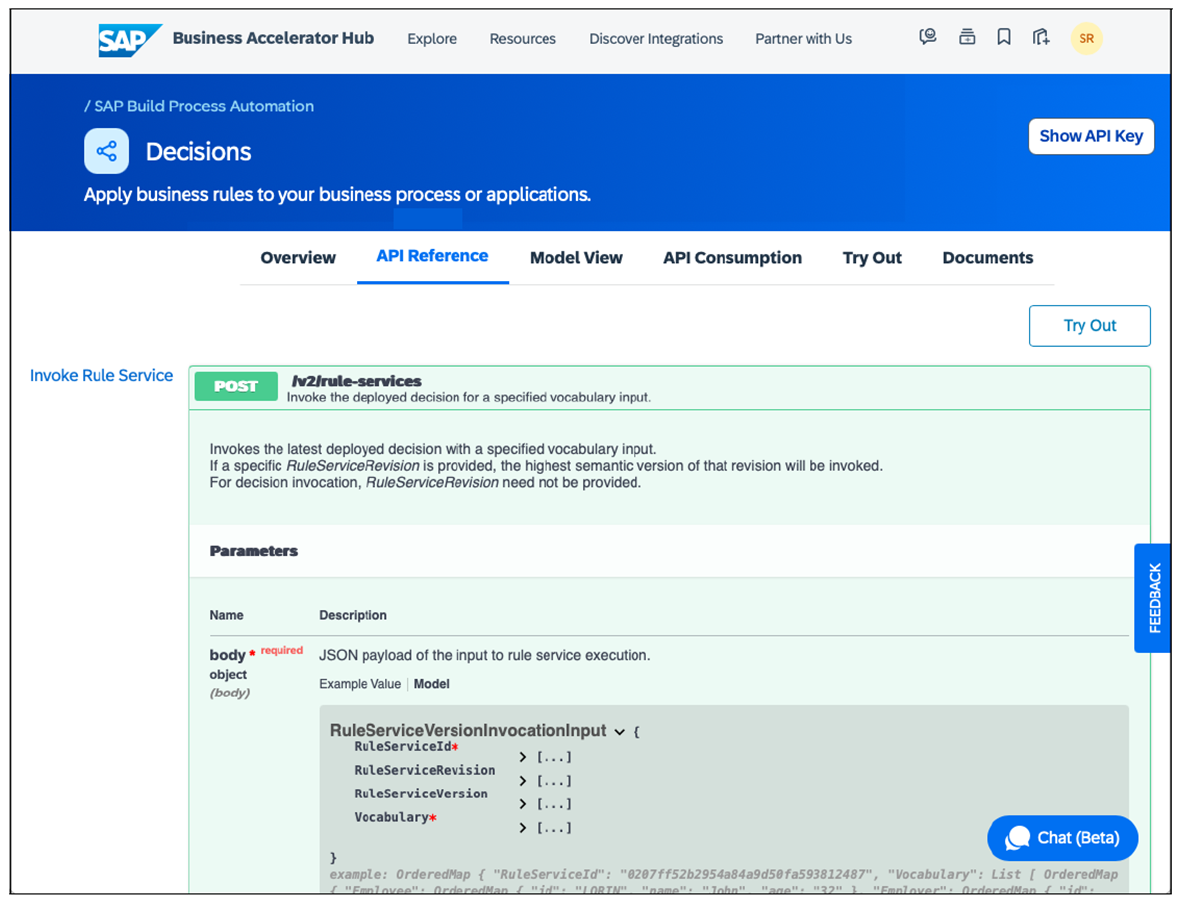Collapse the RuleServiceVersionInvocationInput model
1182x898 pixels.
620,732
